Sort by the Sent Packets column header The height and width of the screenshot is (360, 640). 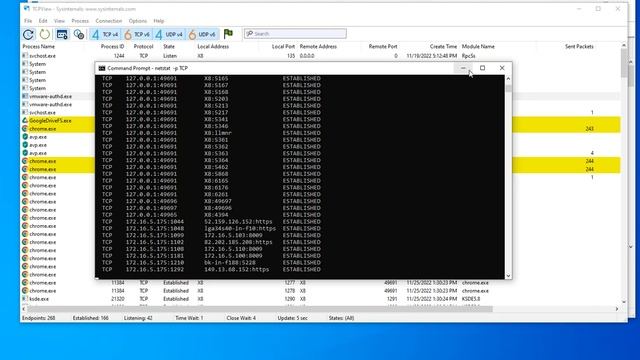coord(579,47)
